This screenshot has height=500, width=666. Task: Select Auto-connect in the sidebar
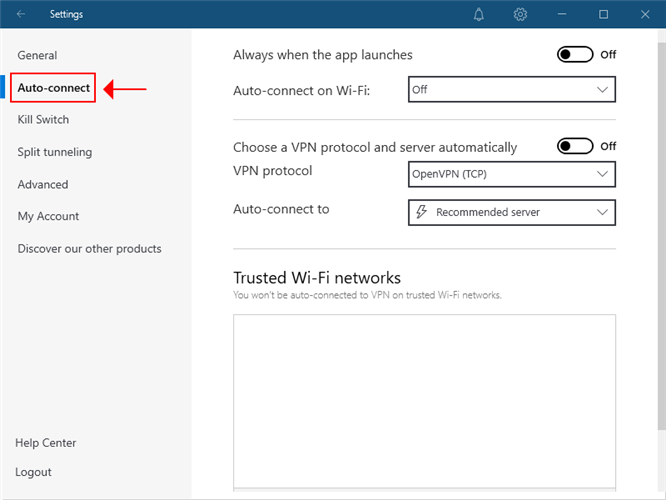[53, 88]
